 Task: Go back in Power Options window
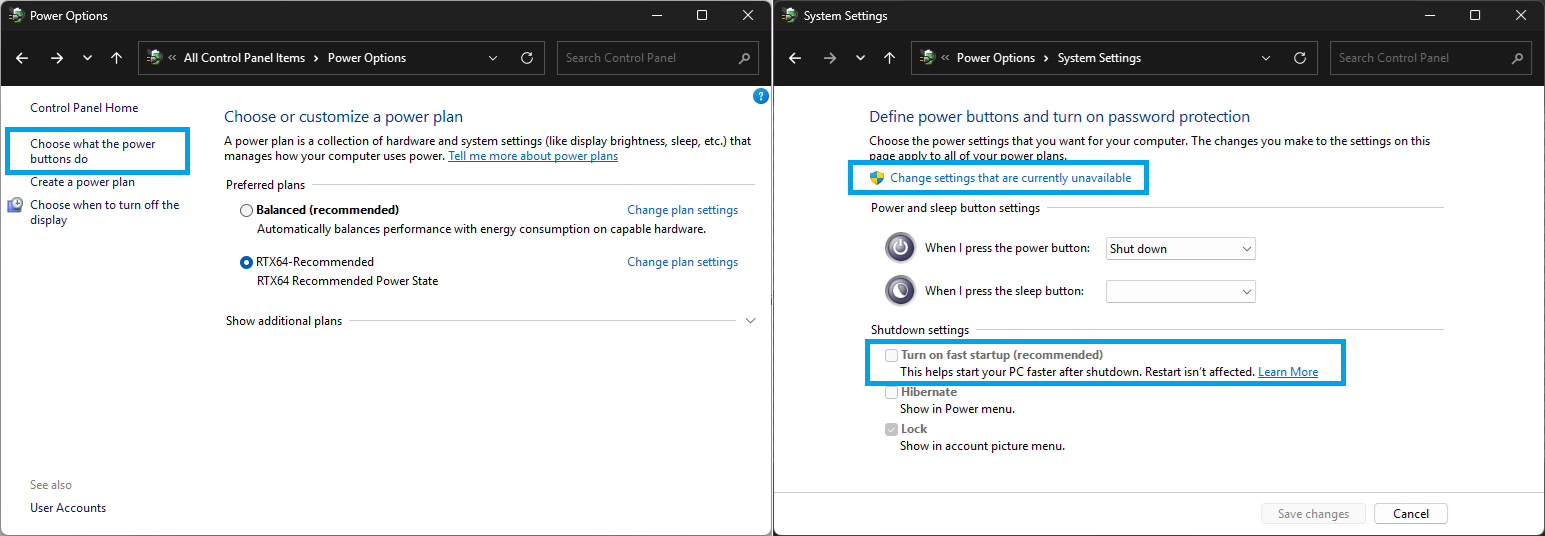tap(22, 58)
